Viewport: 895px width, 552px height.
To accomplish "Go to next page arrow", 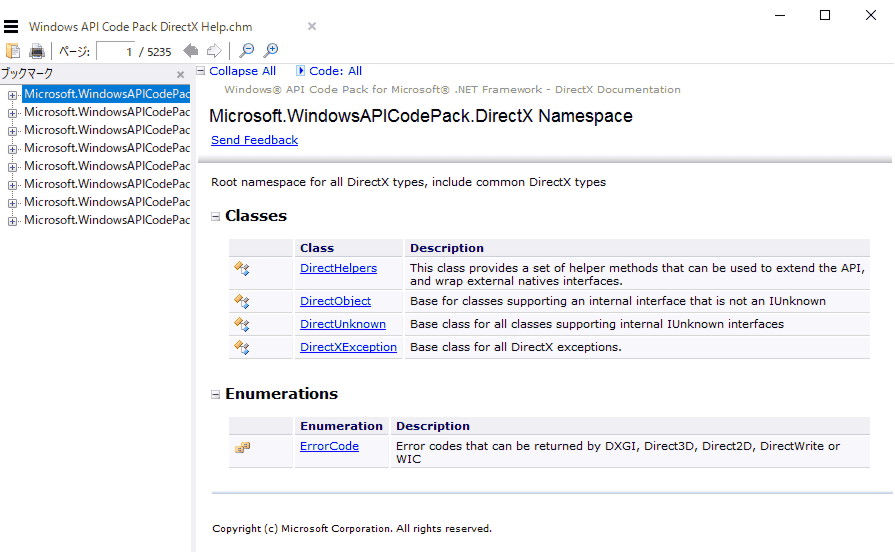I will [x=214, y=51].
